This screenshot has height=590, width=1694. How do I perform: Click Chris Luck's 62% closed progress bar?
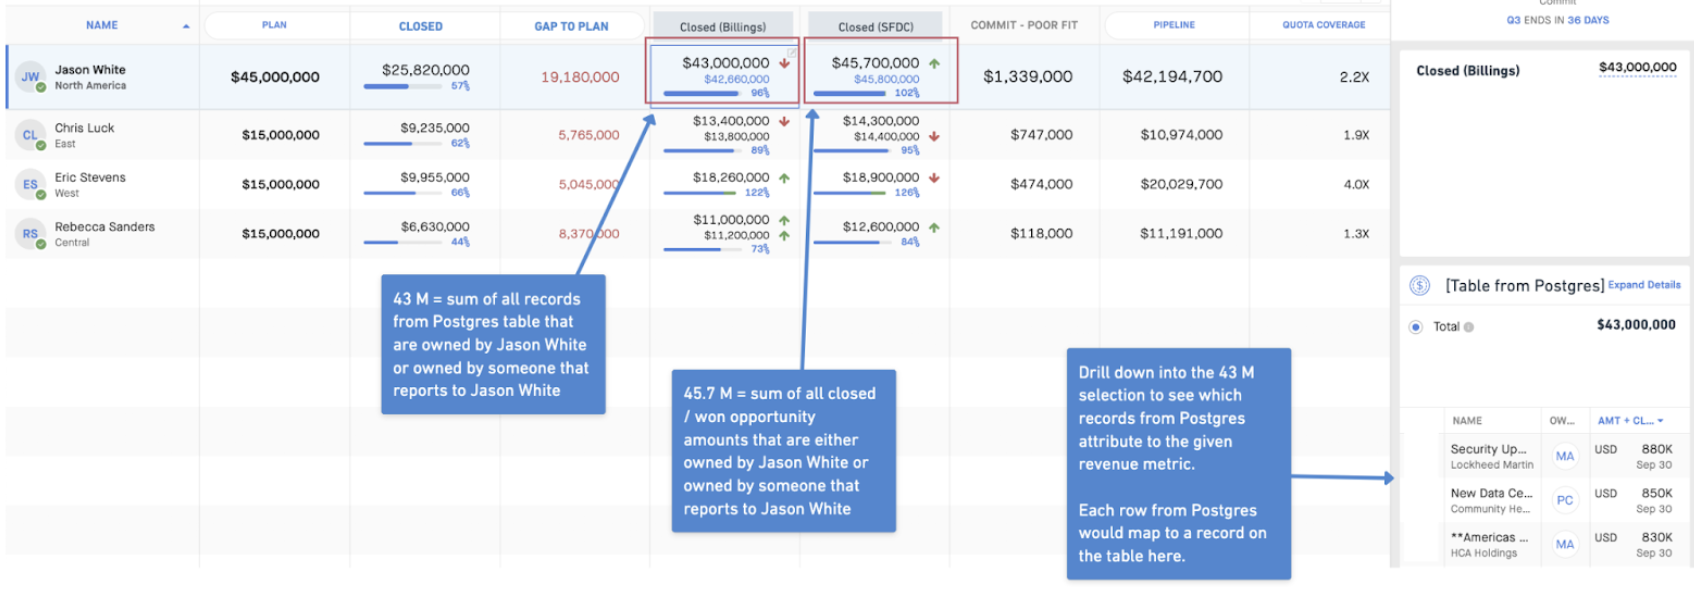click(403, 144)
